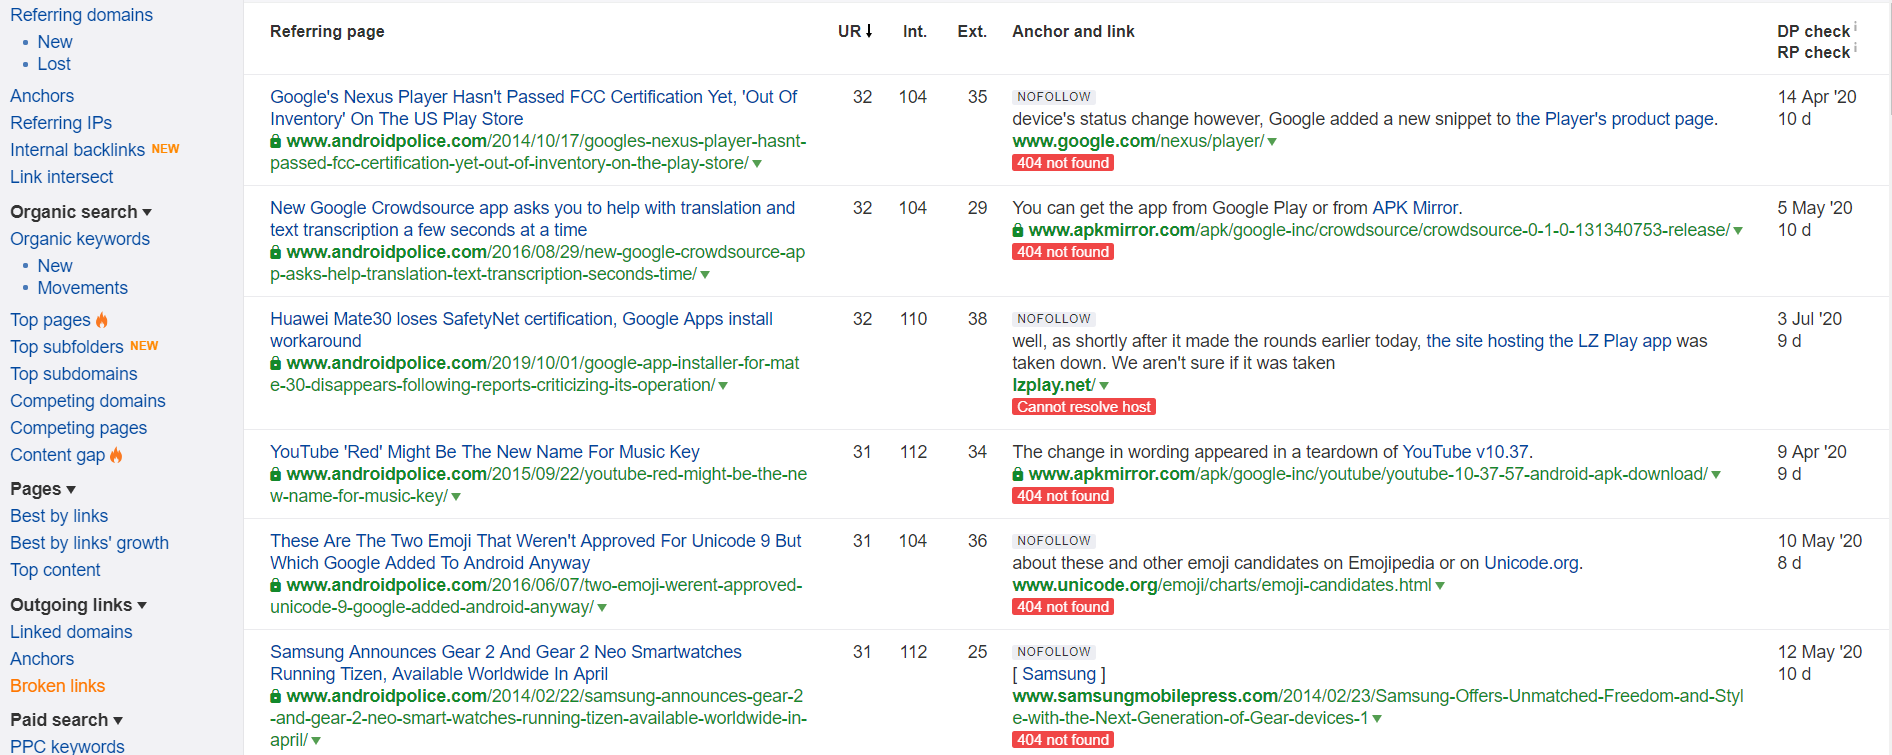Viewport: 1892px width, 755px height.
Task: Click the lock icon before the Crowdsource article URL
Action: pos(276,253)
